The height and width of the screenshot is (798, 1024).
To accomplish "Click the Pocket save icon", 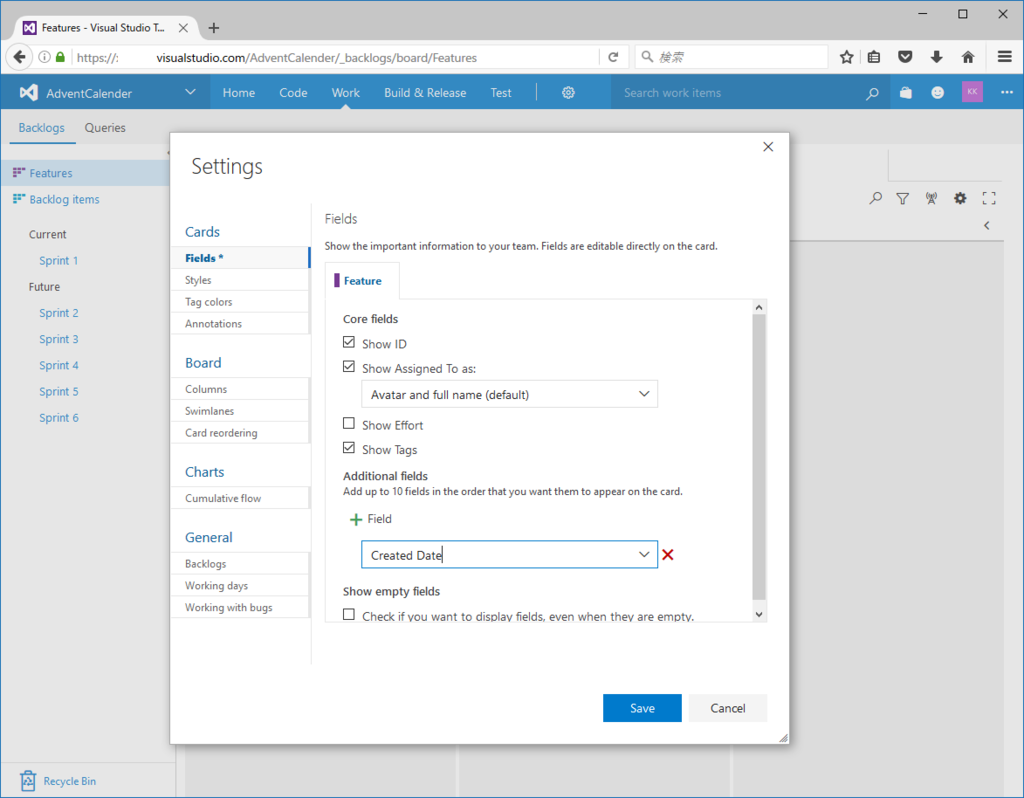I will click(905, 57).
